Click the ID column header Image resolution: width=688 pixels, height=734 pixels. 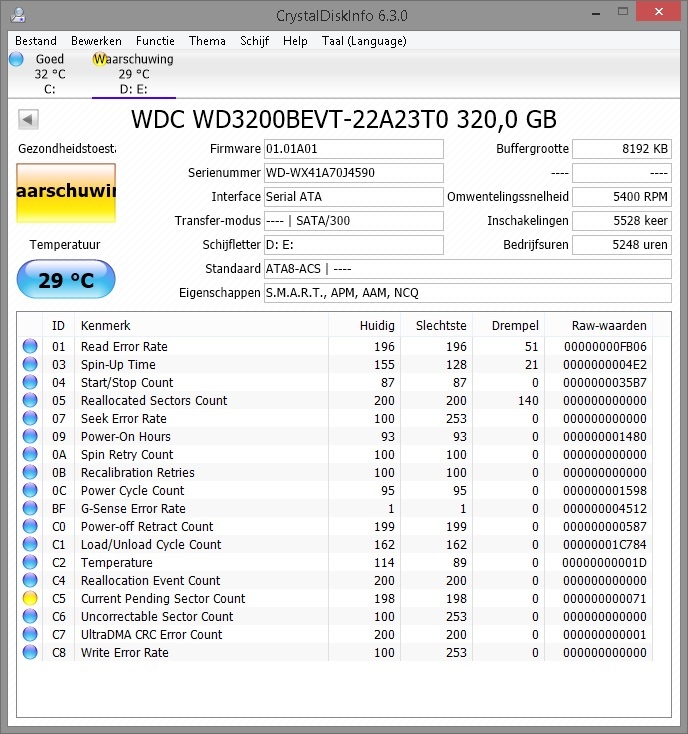coord(59,325)
